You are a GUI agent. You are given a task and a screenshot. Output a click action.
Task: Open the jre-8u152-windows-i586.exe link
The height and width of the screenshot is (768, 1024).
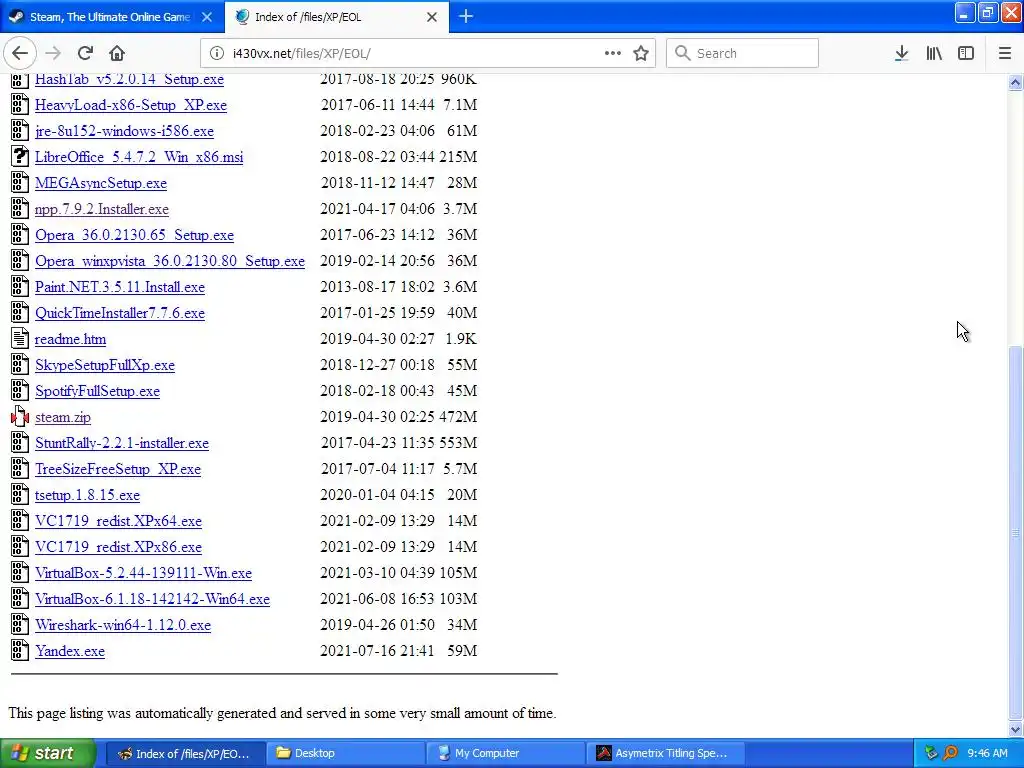point(124,131)
